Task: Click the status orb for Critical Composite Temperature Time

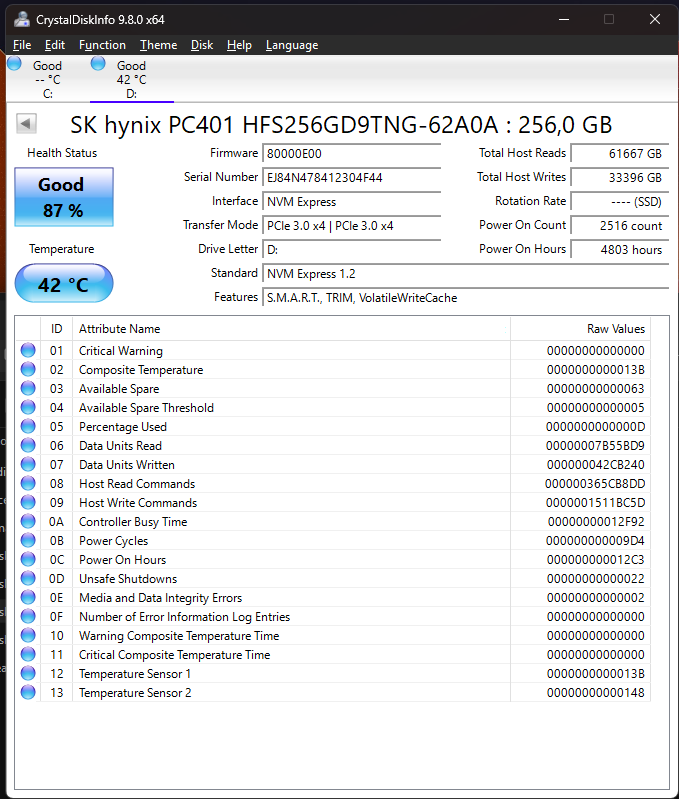Action: 28,654
